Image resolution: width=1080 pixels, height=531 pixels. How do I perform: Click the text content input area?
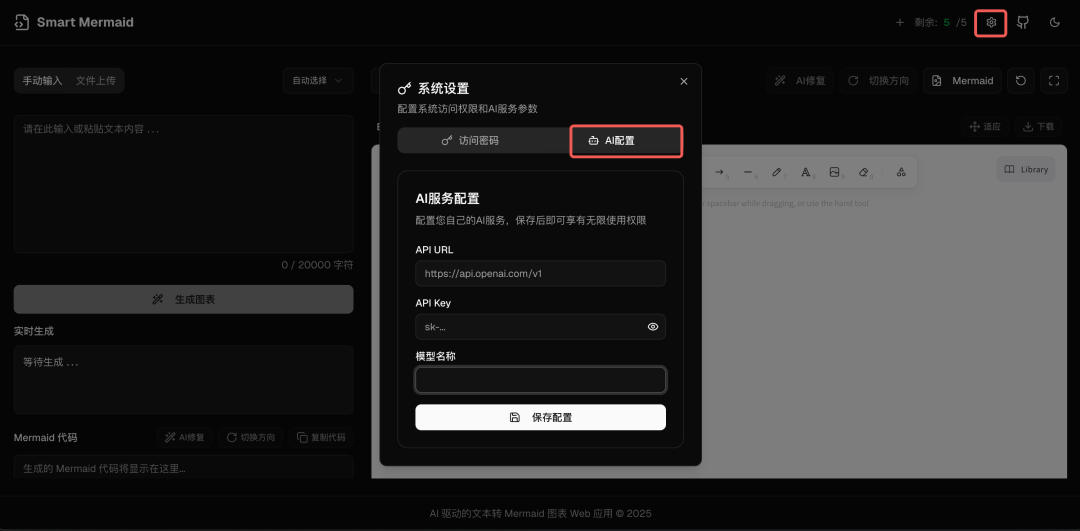pyautogui.click(x=183, y=184)
